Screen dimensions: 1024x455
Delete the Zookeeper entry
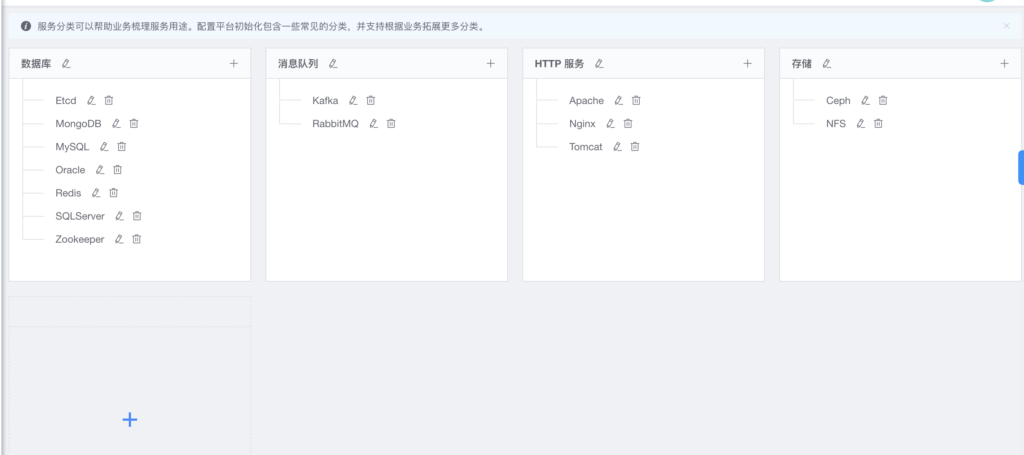pyautogui.click(x=136, y=239)
